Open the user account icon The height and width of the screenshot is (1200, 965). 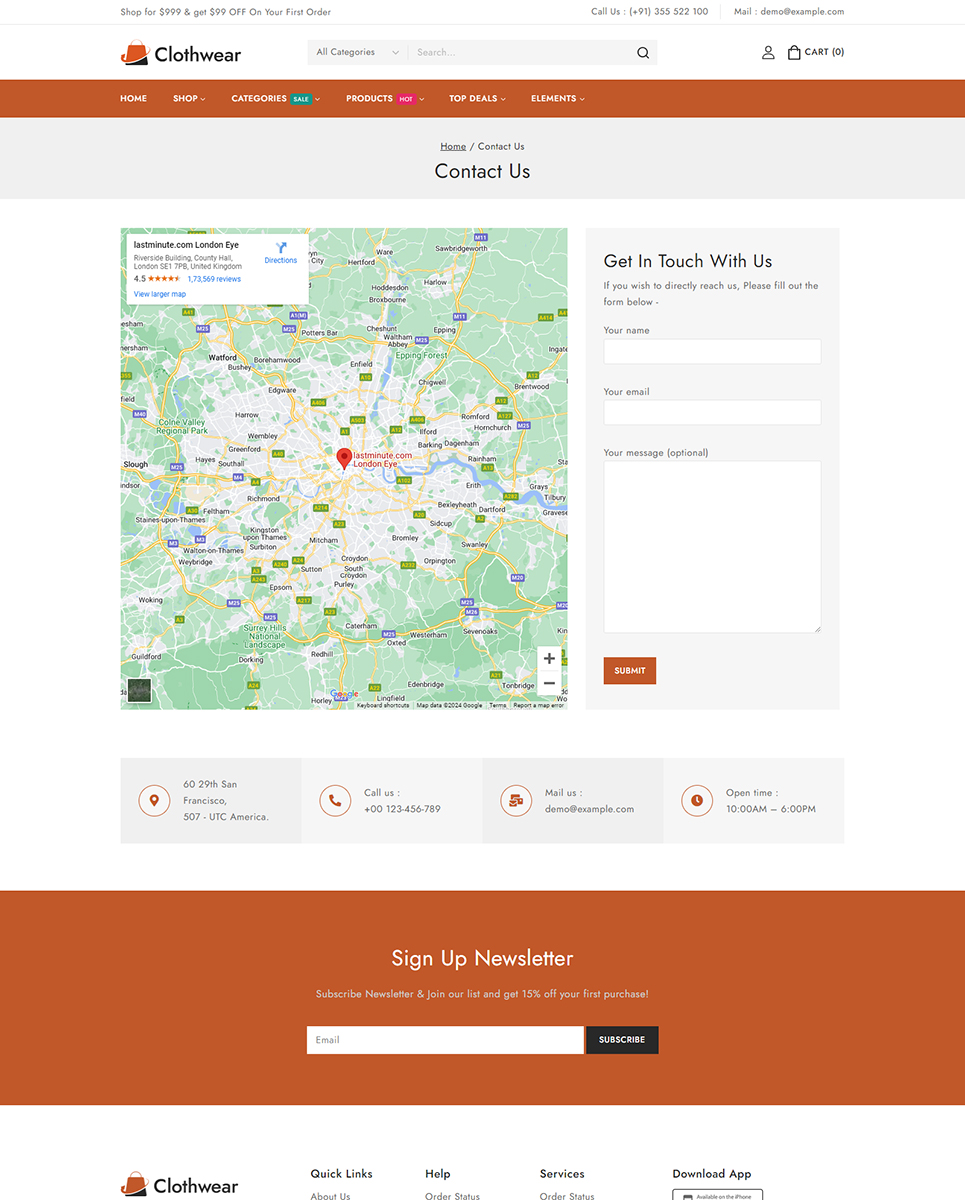click(768, 53)
